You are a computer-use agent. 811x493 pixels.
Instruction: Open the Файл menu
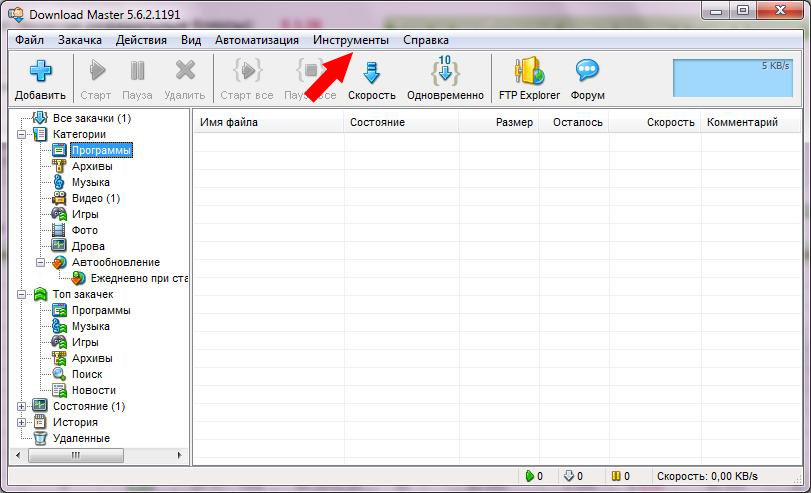[x=29, y=40]
